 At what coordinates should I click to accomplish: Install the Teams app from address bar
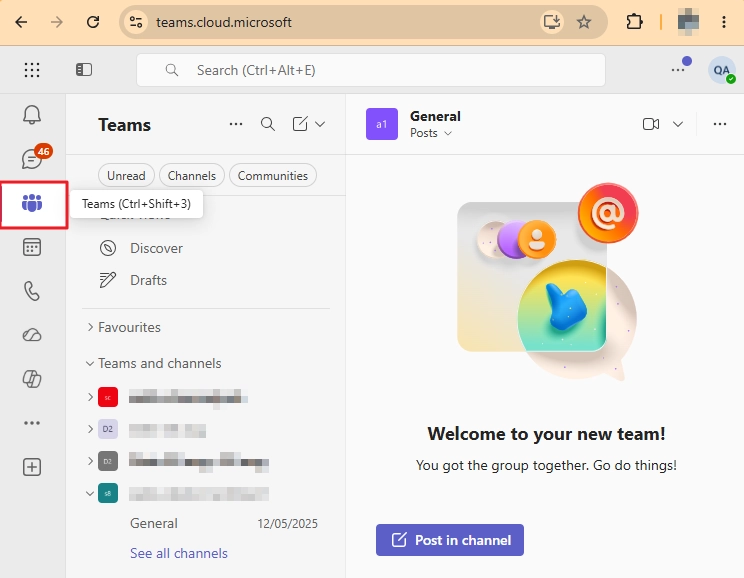552,22
